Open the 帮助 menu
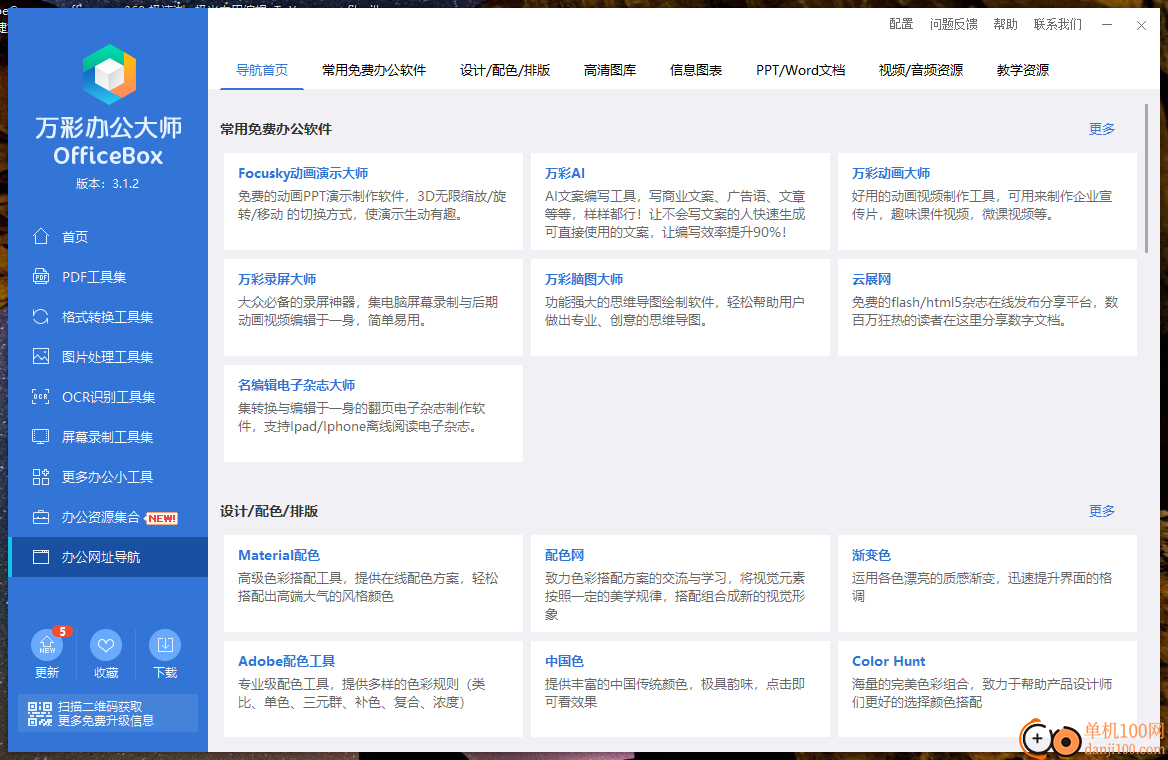This screenshot has width=1168, height=760. (x=1006, y=24)
